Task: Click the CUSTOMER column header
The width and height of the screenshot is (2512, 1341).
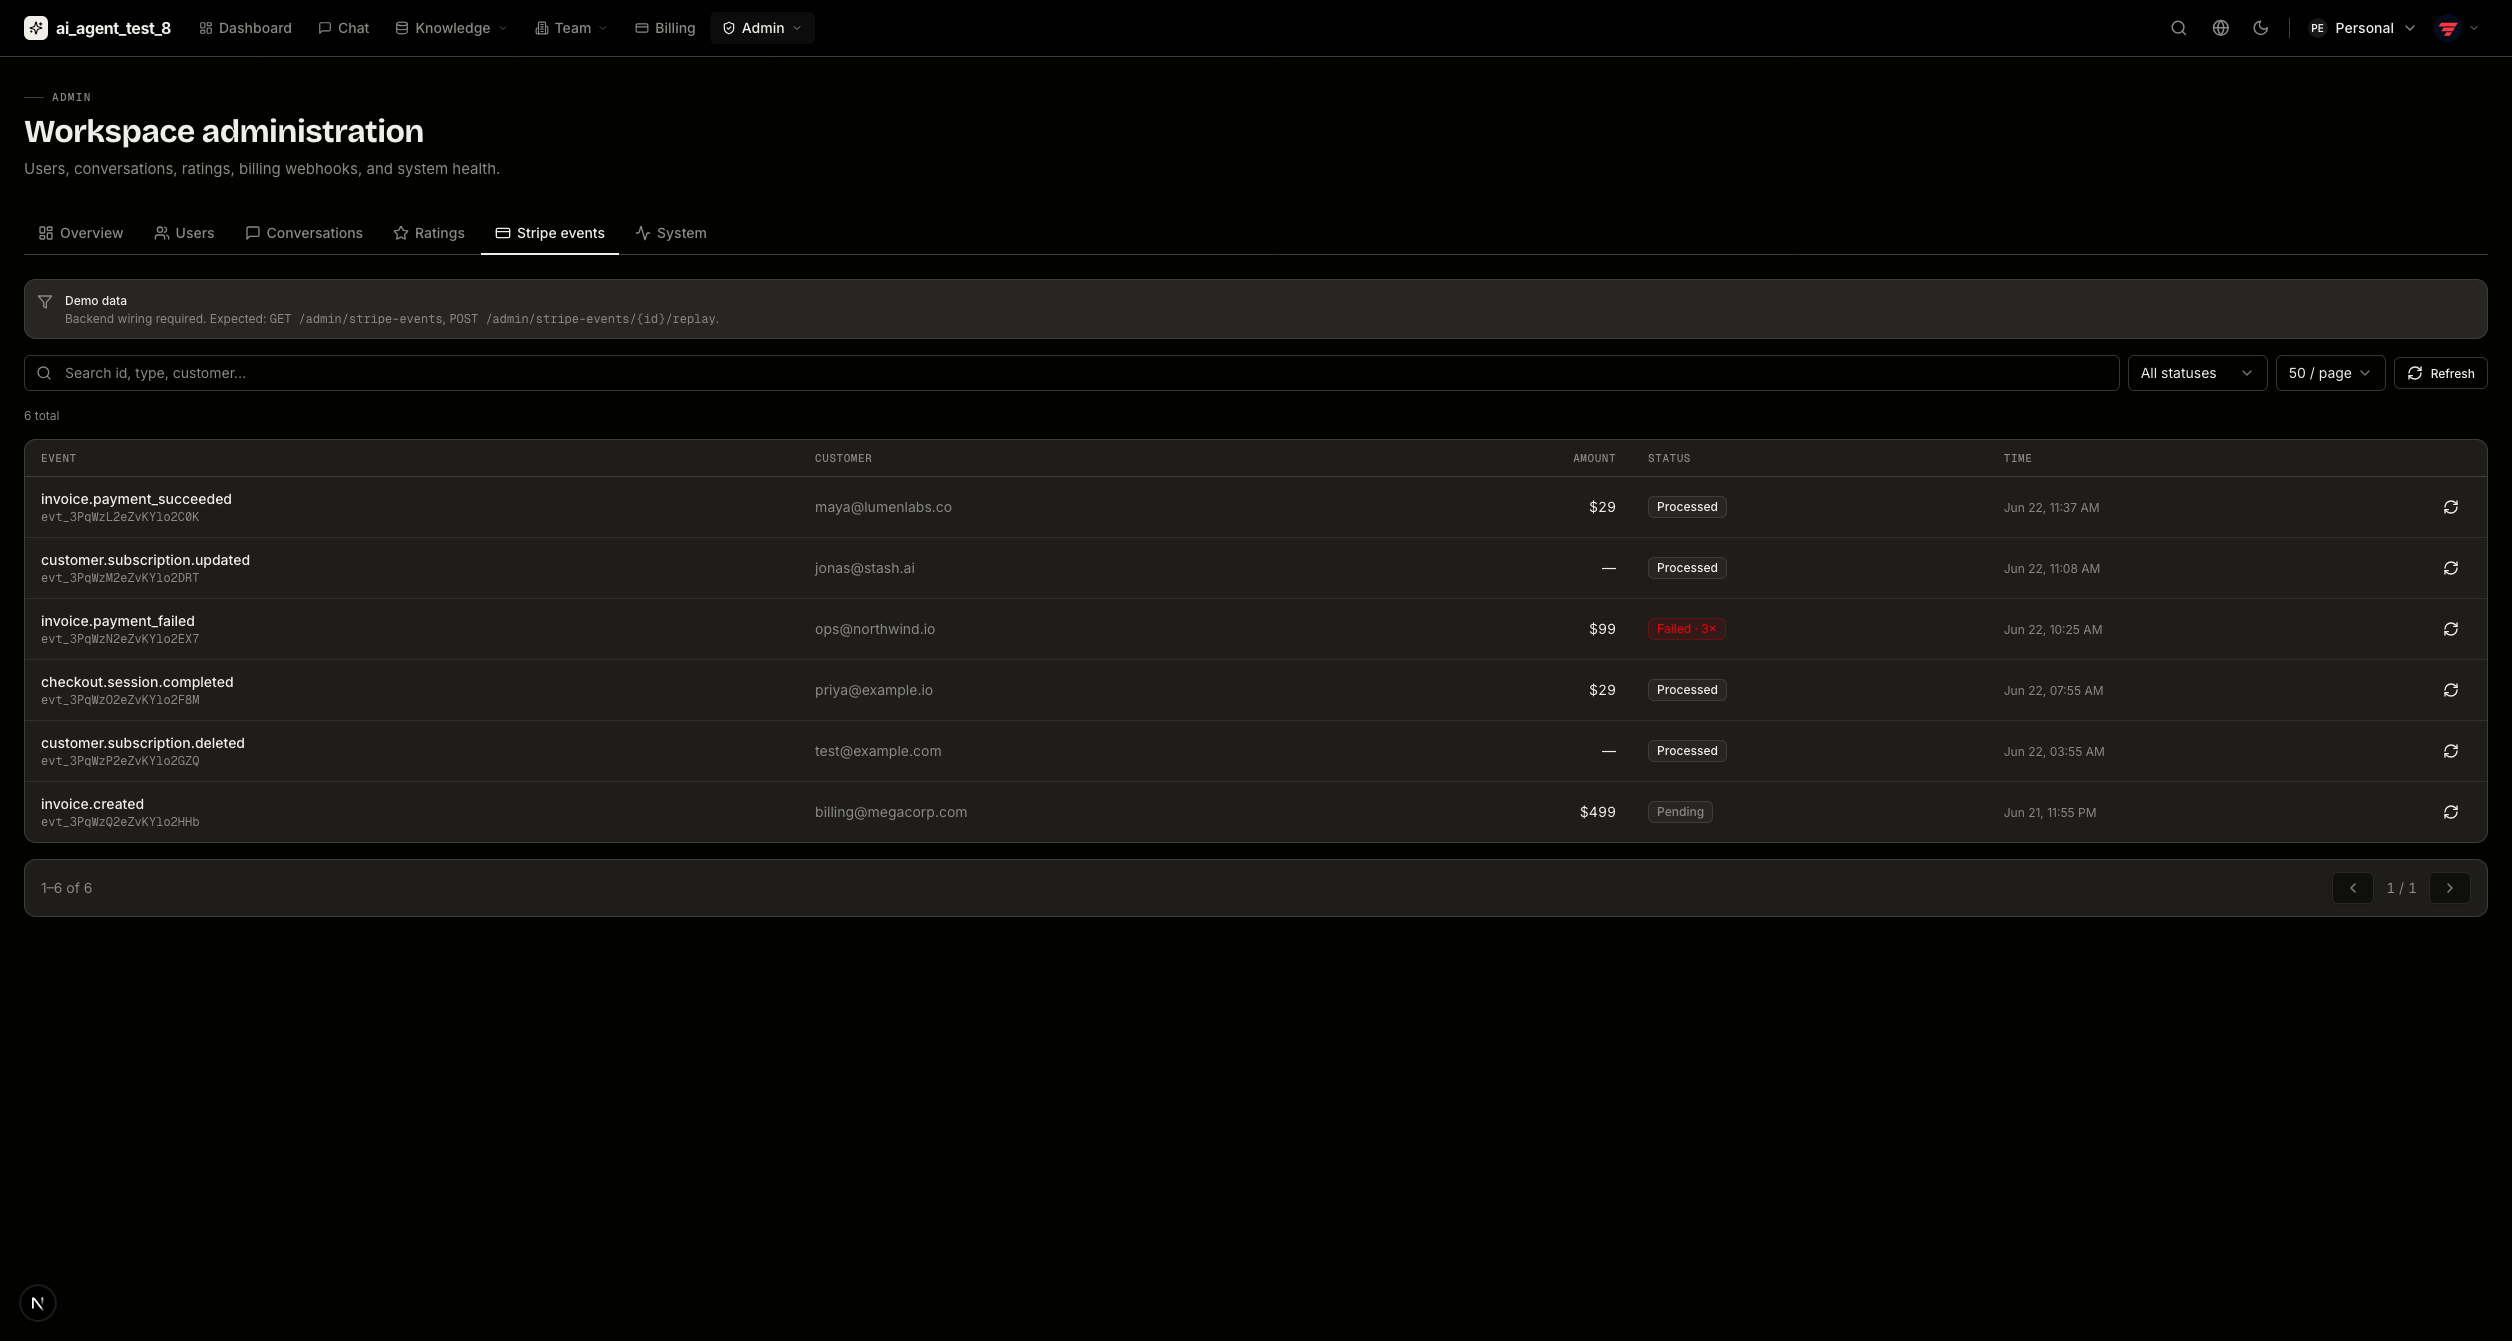Action: point(843,458)
